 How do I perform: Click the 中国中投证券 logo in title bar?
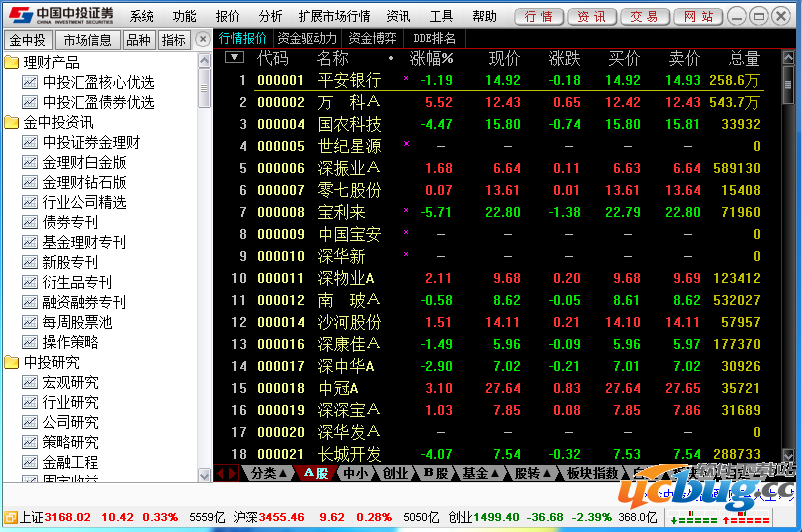click(60, 16)
